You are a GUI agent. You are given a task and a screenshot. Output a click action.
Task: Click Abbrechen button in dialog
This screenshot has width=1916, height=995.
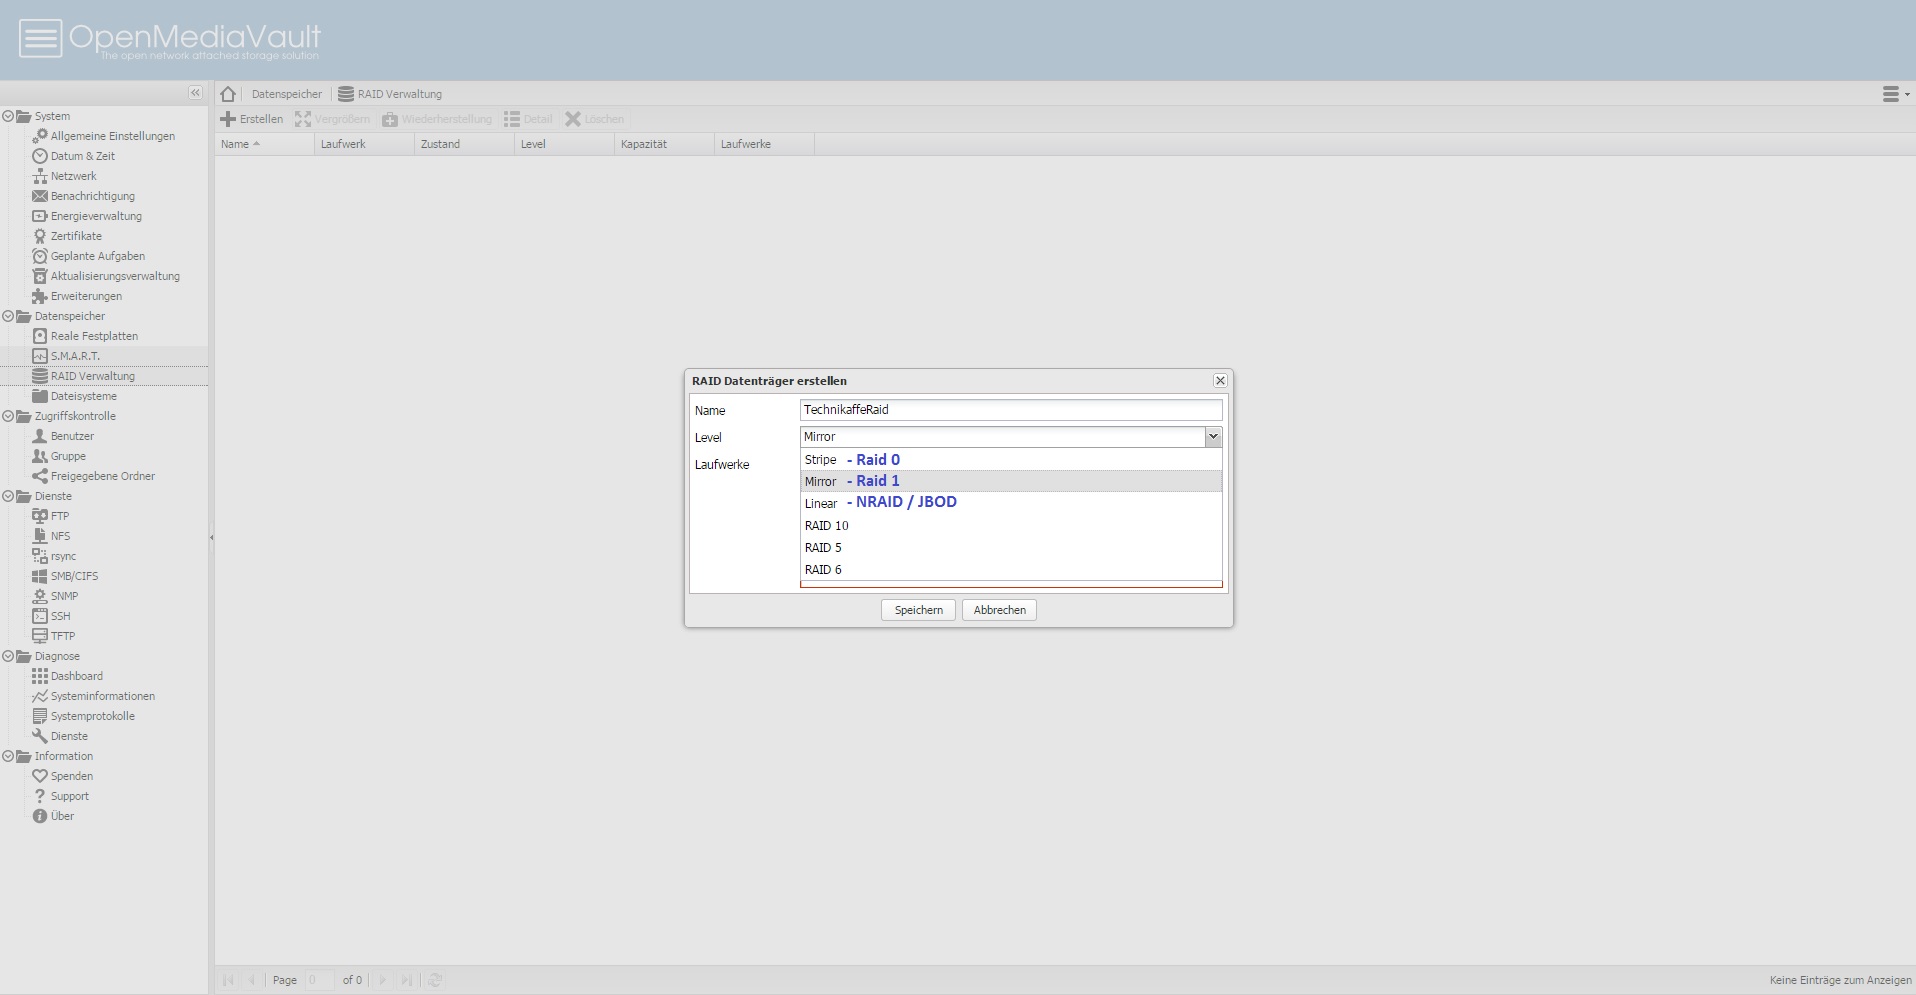[x=999, y=610]
